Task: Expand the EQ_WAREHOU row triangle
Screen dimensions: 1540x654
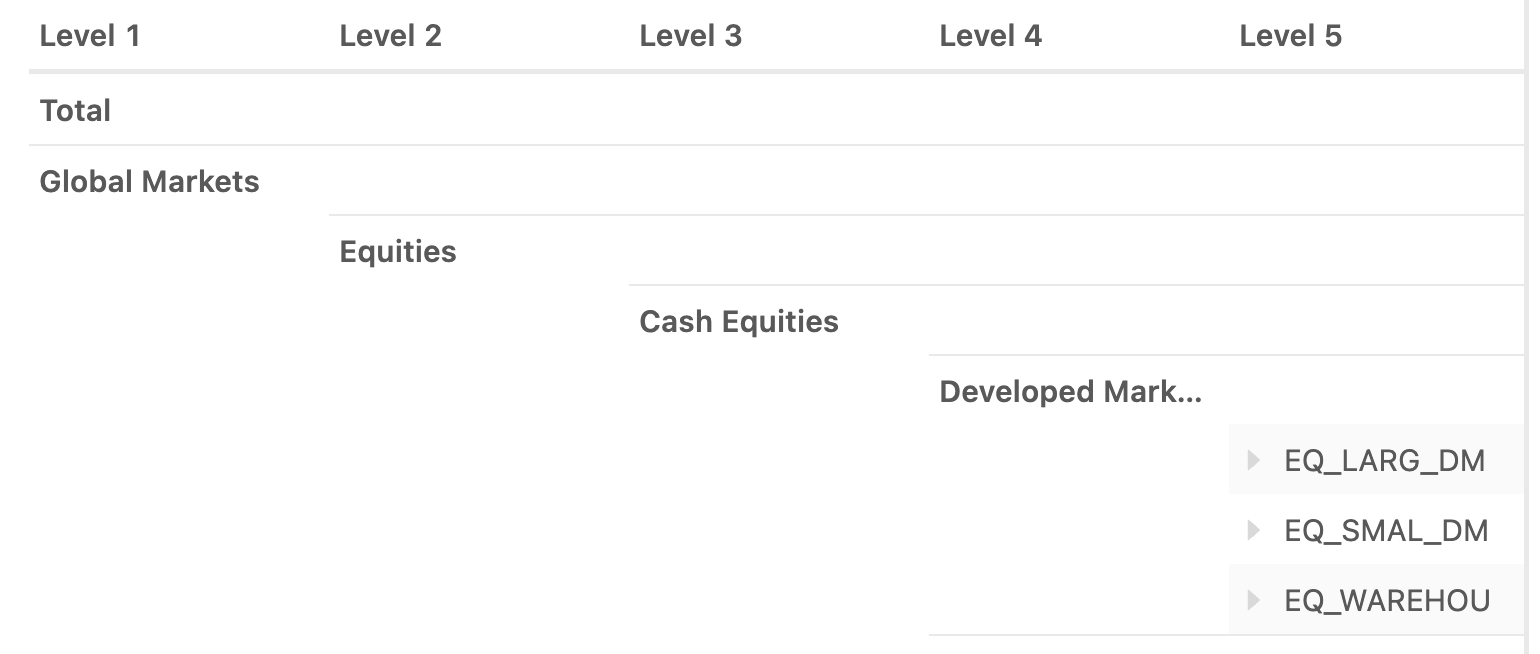Action: click(x=1254, y=600)
